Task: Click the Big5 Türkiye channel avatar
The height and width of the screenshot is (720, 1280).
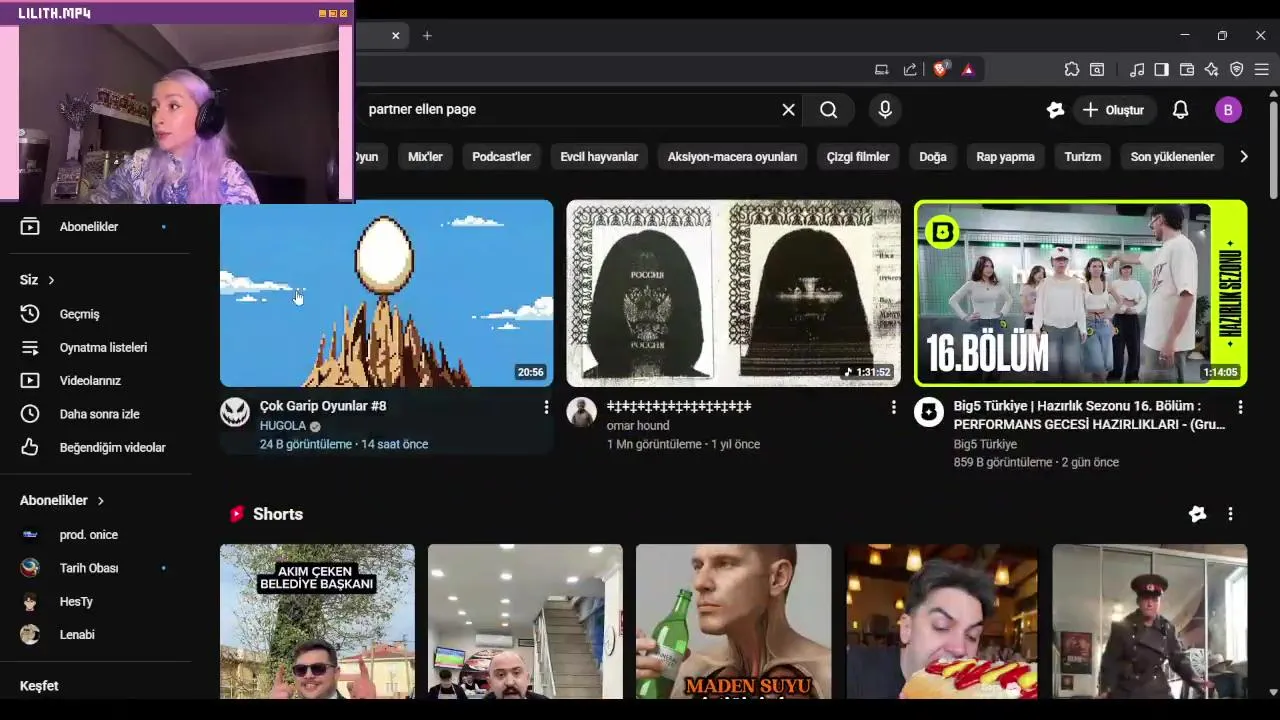Action: pyautogui.click(x=929, y=412)
